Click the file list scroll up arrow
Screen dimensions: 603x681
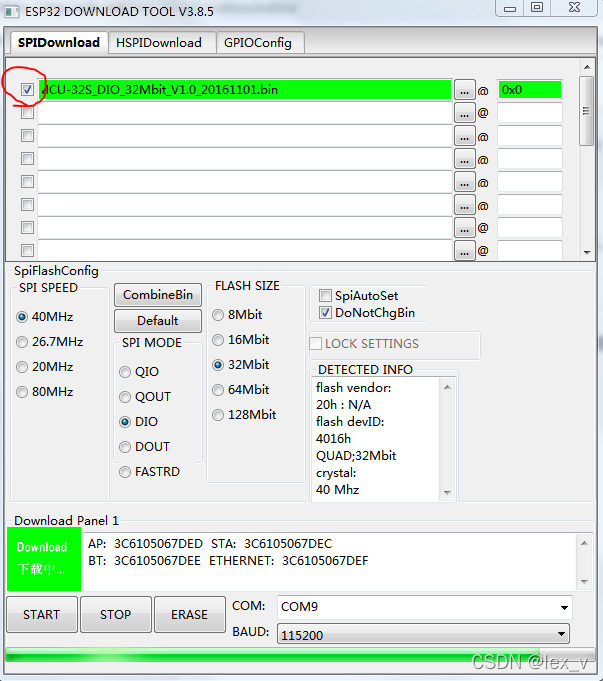587,67
